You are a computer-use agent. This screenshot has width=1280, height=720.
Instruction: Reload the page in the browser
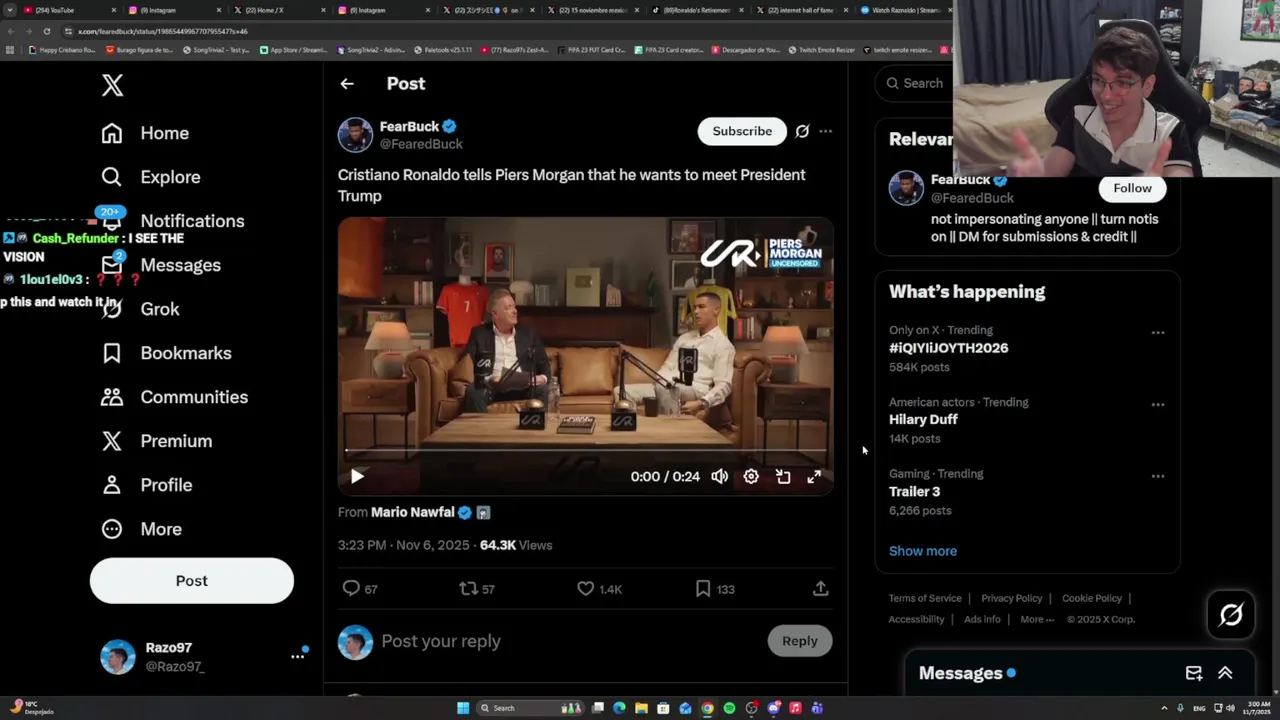(x=46, y=31)
